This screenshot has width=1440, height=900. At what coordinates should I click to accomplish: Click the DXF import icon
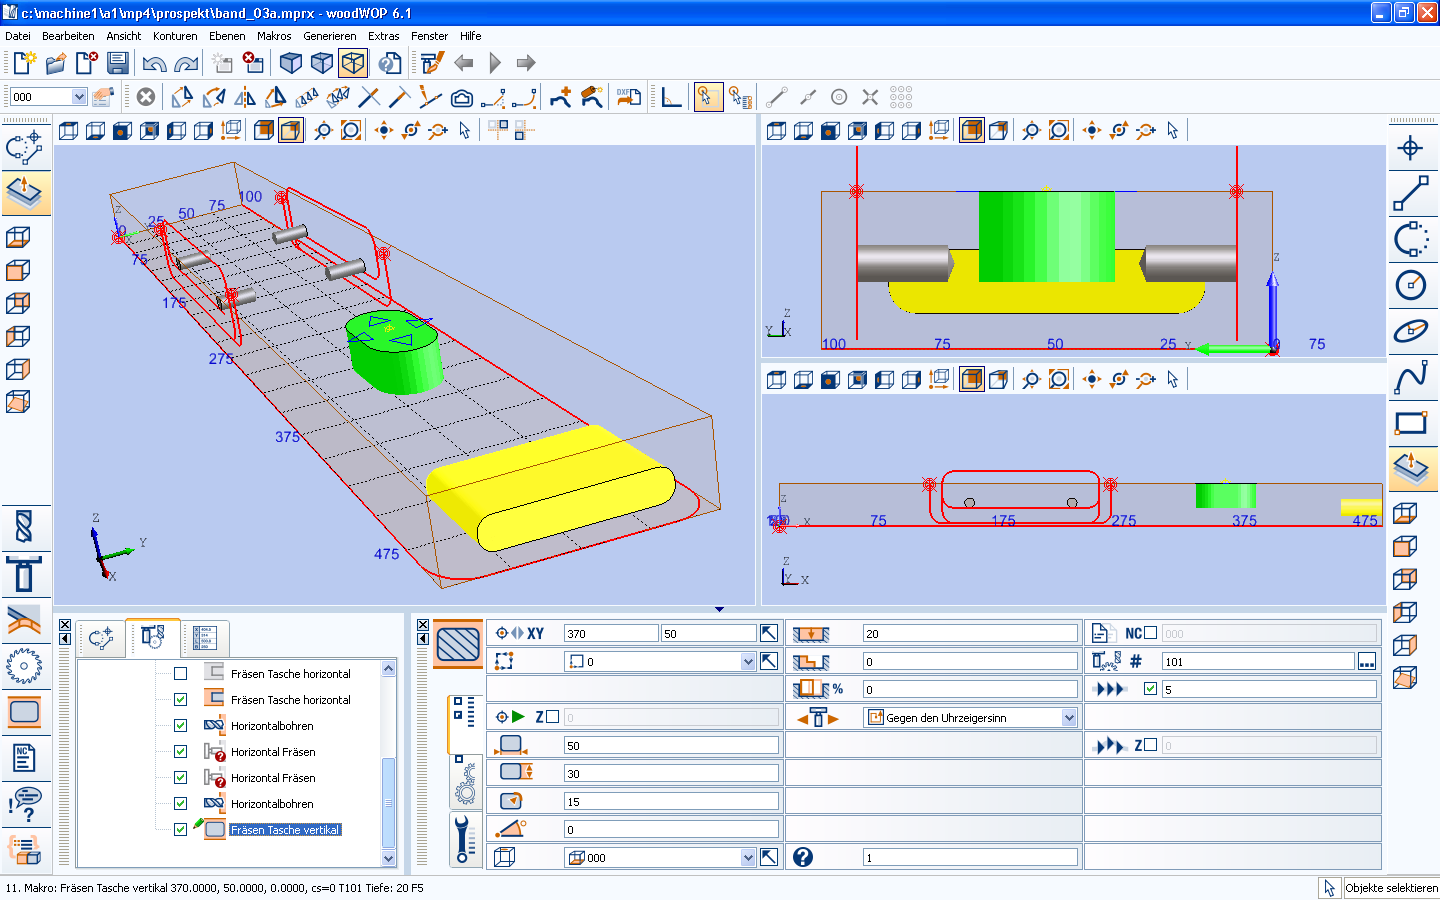tap(628, 97)
